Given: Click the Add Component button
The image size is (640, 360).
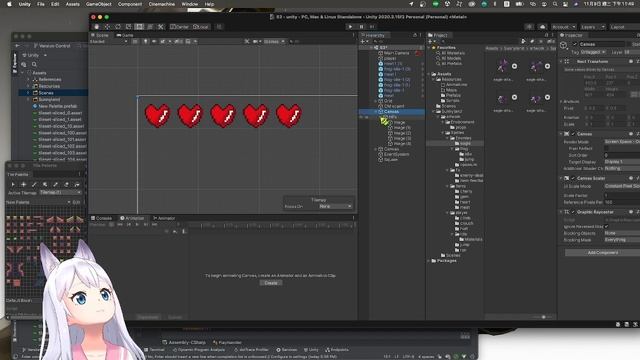Looking at the screenshot, I should point(602,253).
